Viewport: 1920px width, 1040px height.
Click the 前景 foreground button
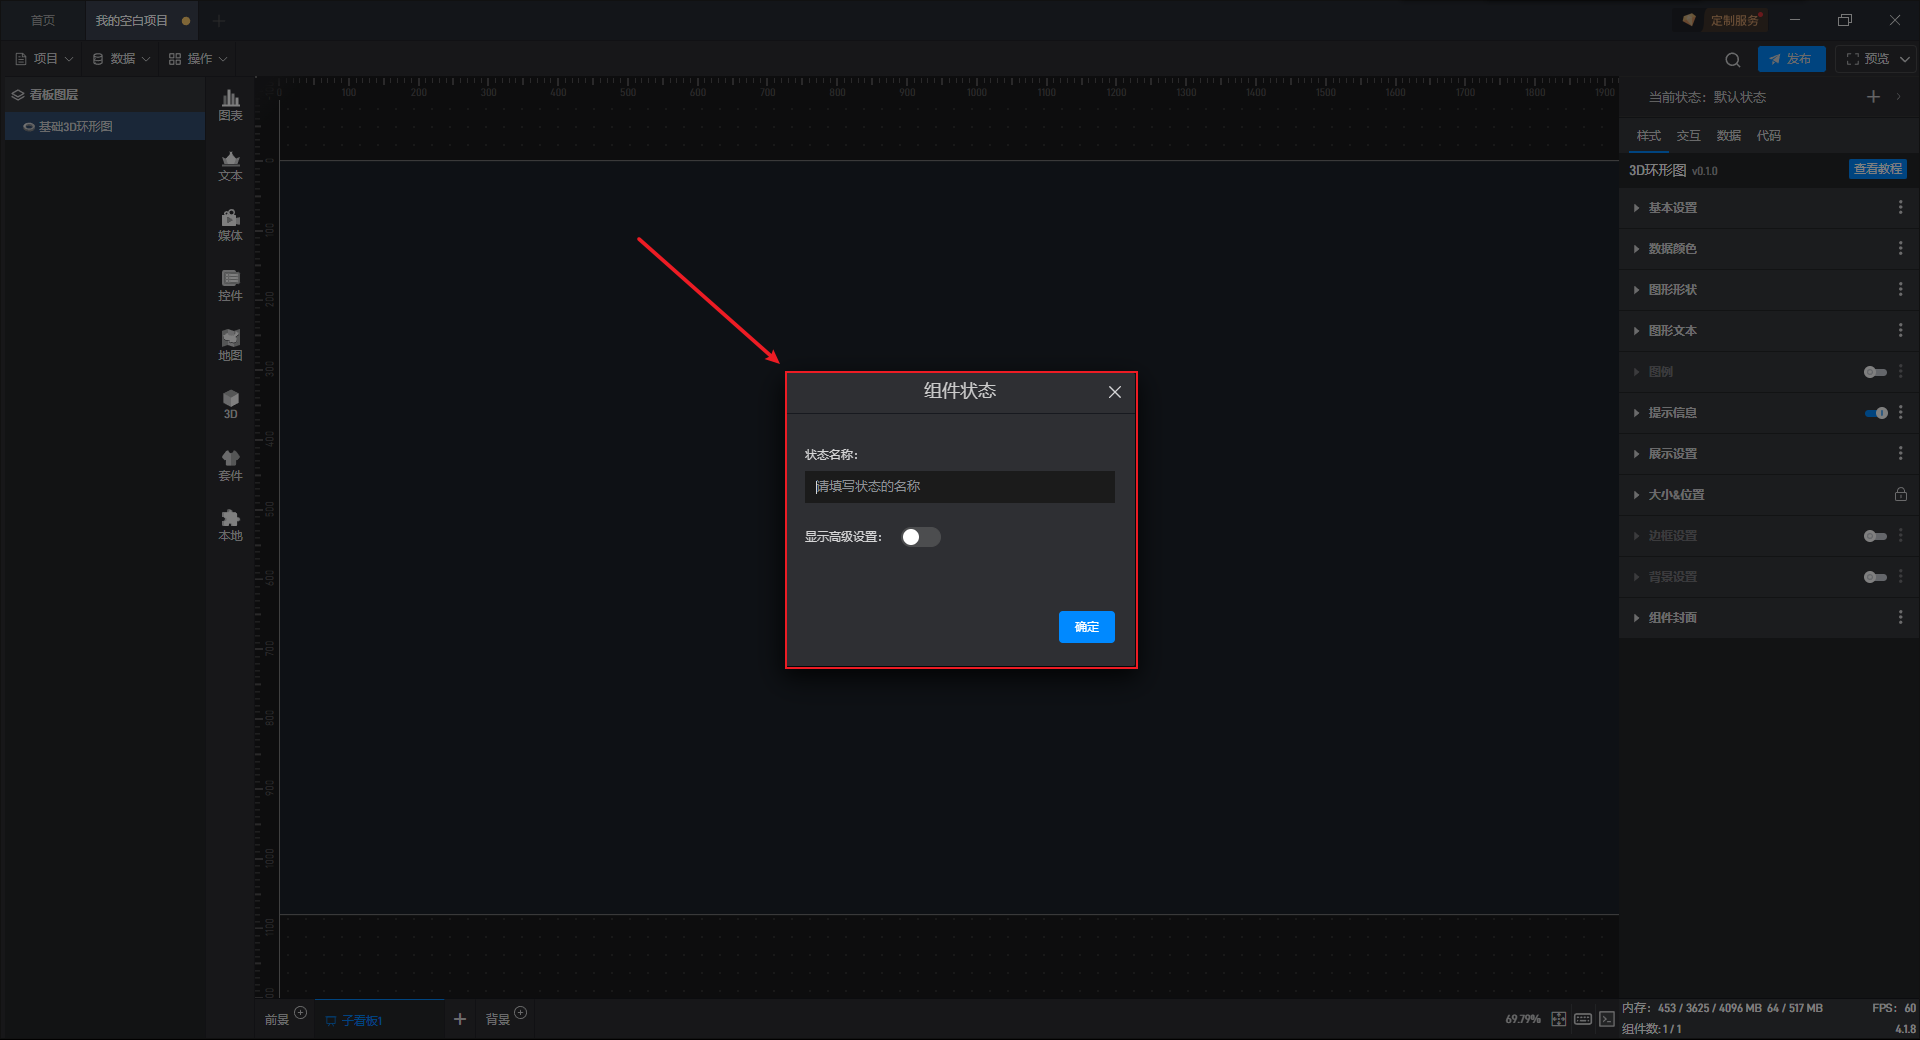coord(277,1020)
